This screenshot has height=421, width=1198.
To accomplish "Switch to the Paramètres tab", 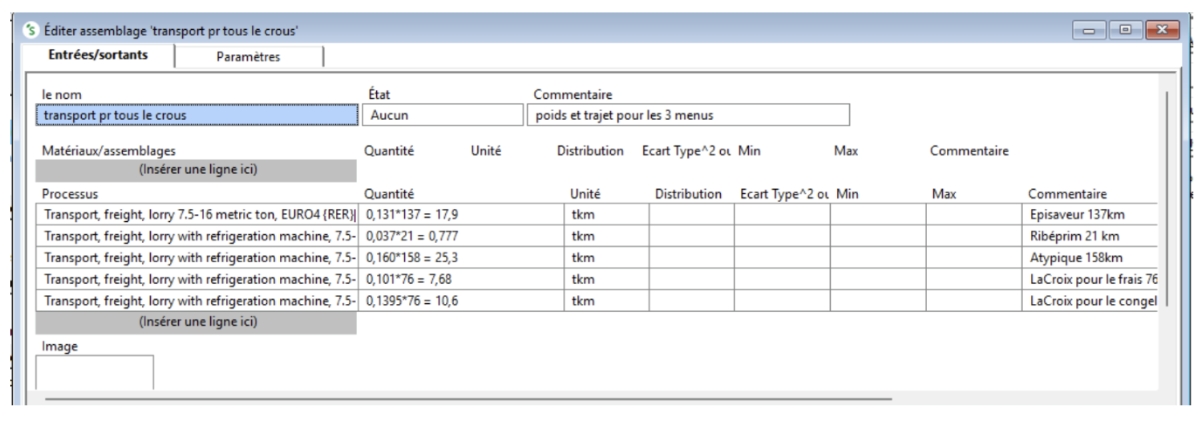I will [248, 57].
